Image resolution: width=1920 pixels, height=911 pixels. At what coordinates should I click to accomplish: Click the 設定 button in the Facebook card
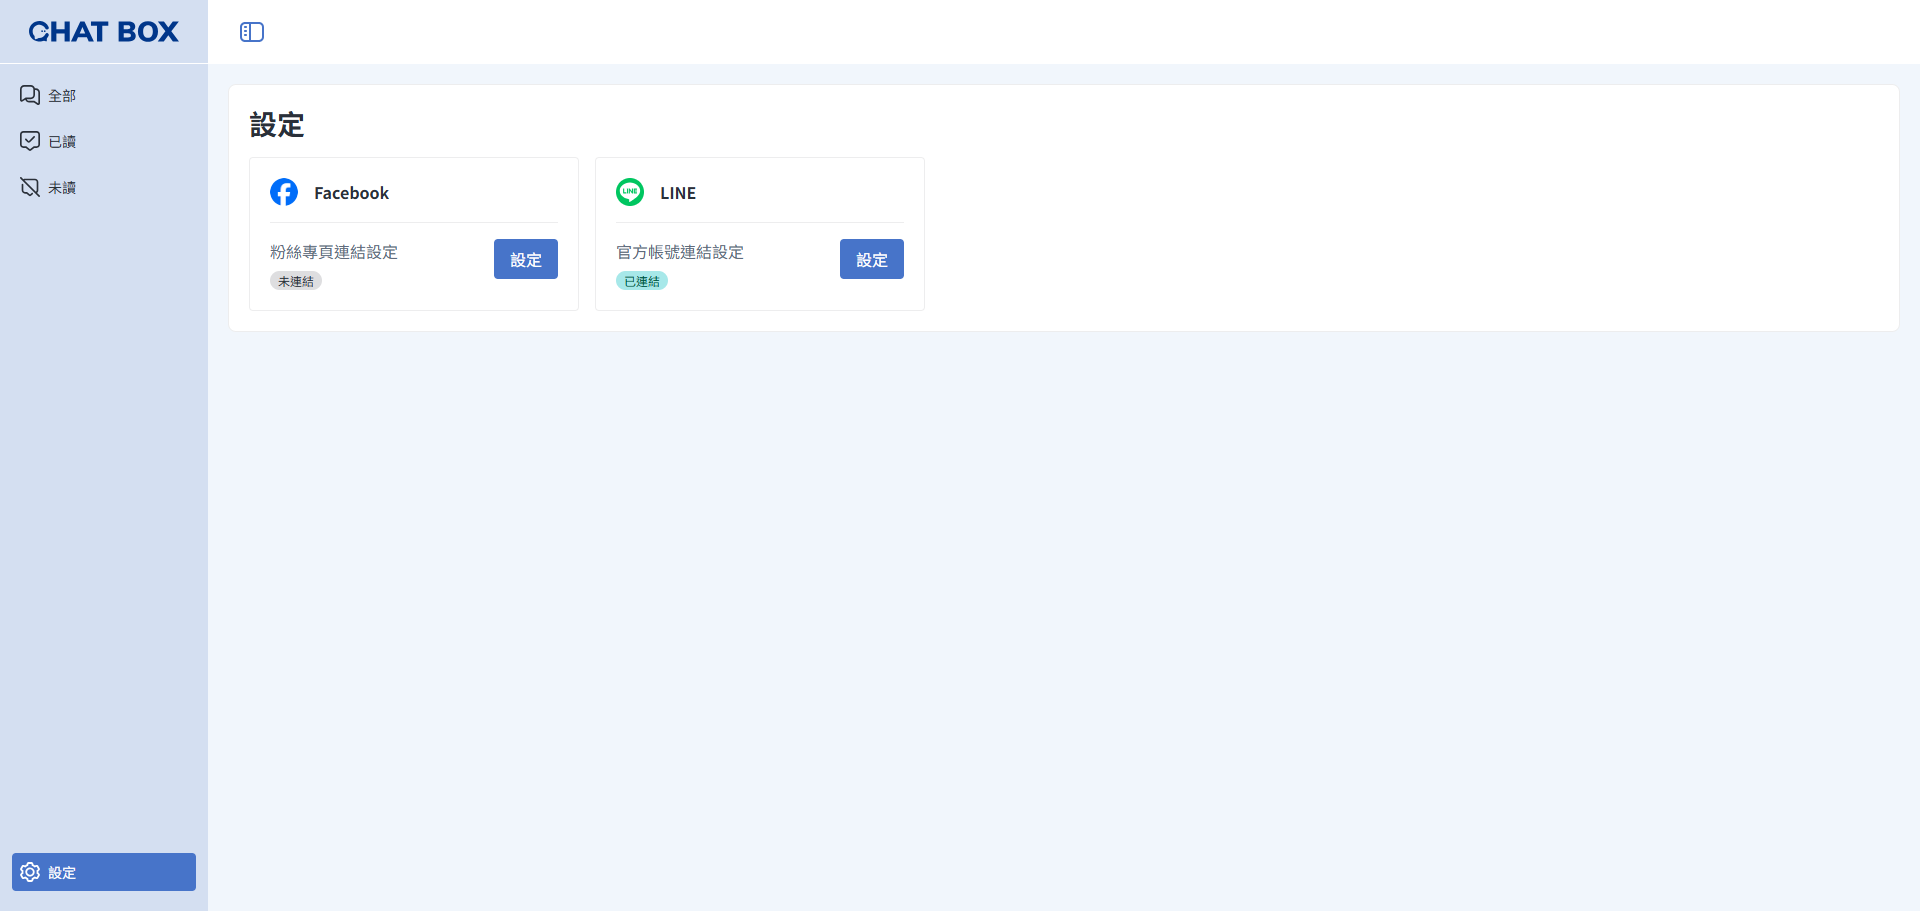[x=526, y=259]
